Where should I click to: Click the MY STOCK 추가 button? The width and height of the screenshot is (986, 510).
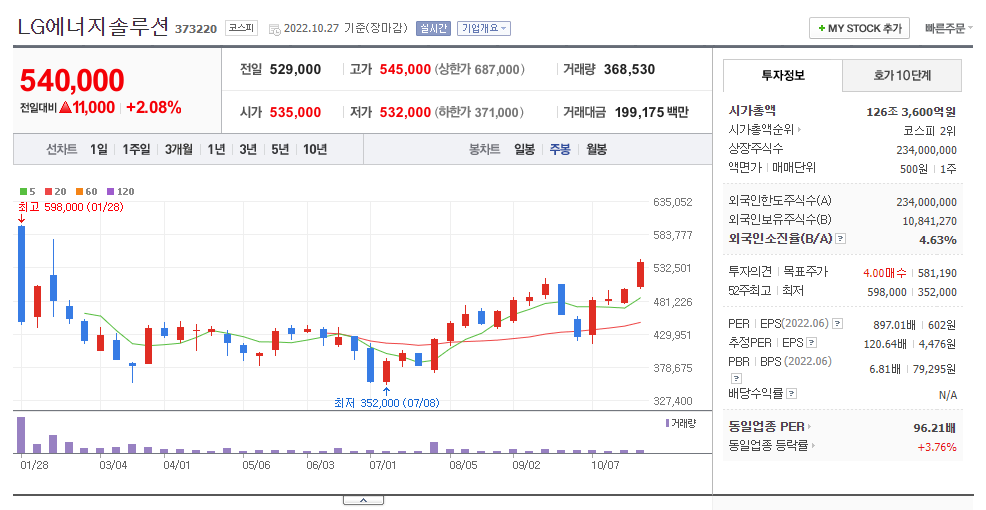pyautogui.click(x=860, y=28)
